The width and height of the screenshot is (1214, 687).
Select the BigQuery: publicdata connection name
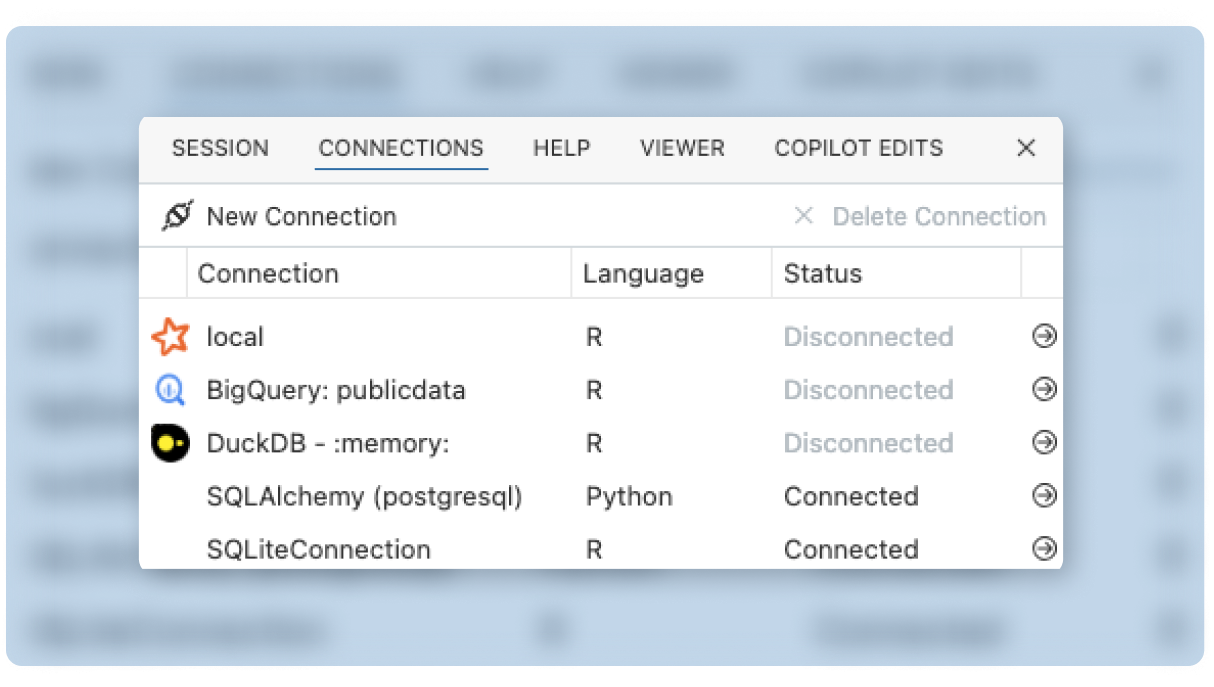(336, 390)
